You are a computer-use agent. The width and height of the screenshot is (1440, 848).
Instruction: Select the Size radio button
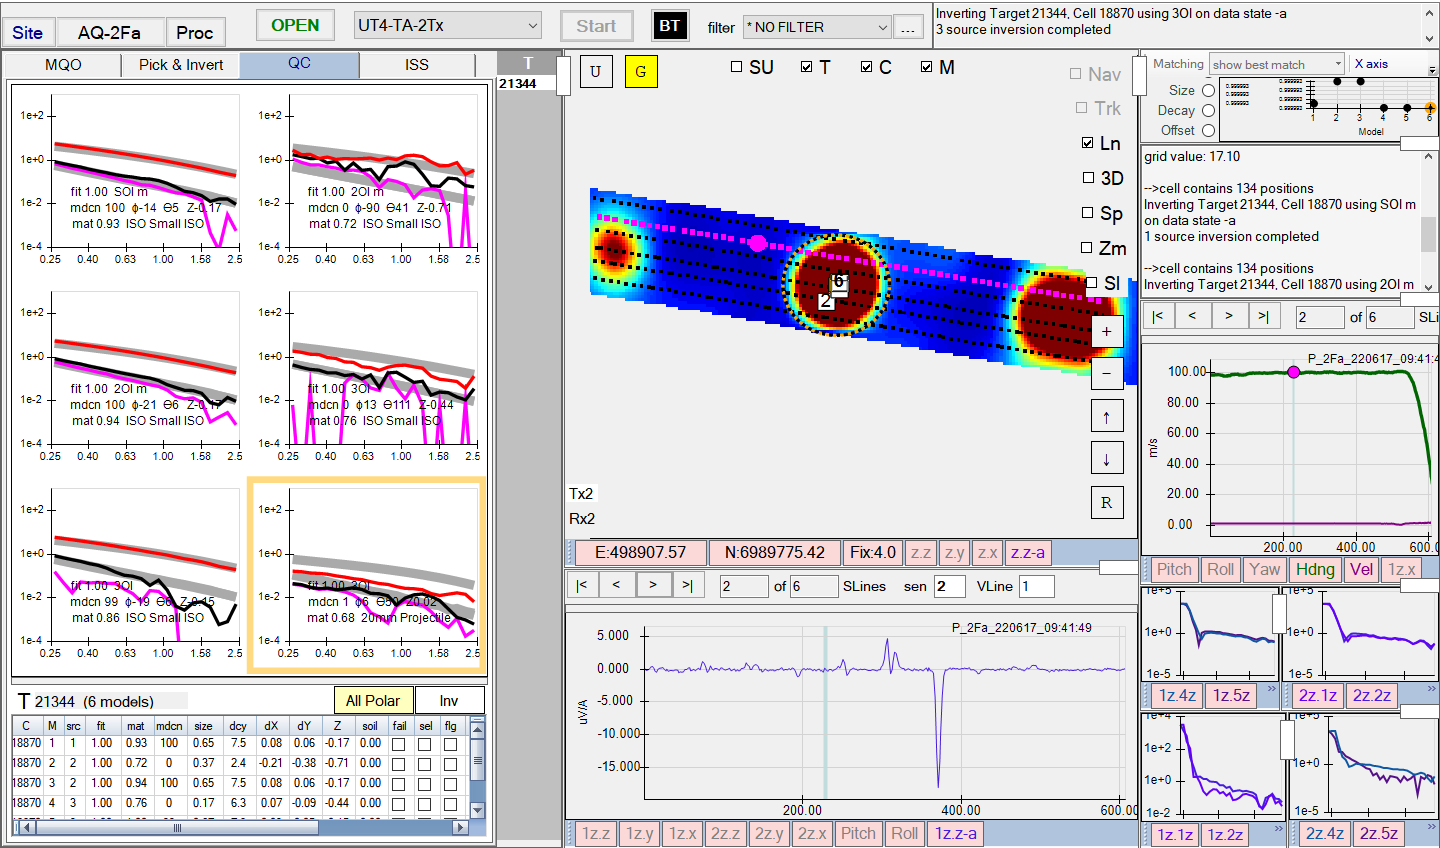pyautogui.click(x=1208, y=90)
